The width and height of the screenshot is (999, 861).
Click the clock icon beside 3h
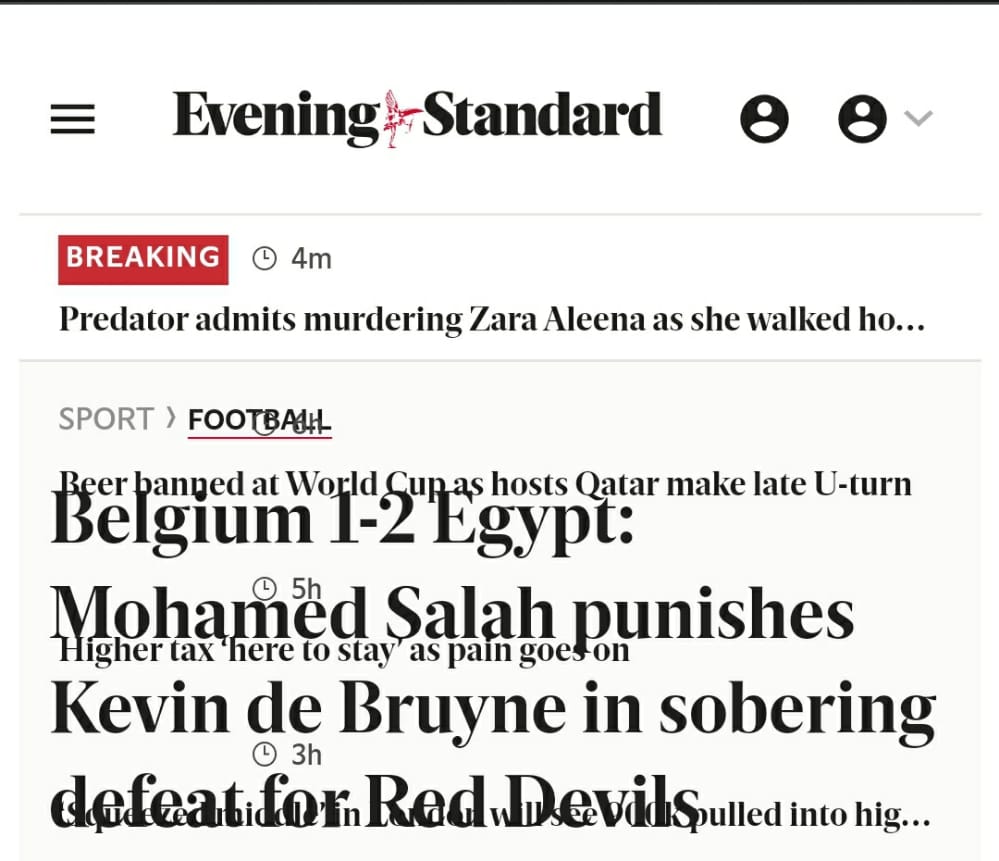pos(264,753)
